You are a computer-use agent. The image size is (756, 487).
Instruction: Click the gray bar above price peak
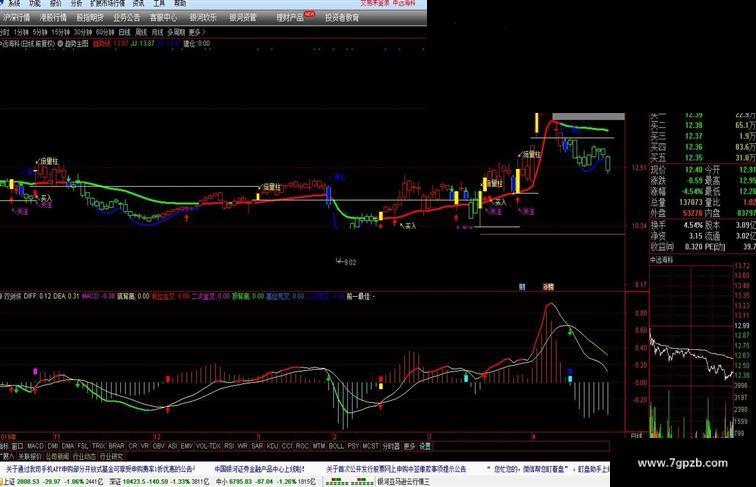[589, 116]
